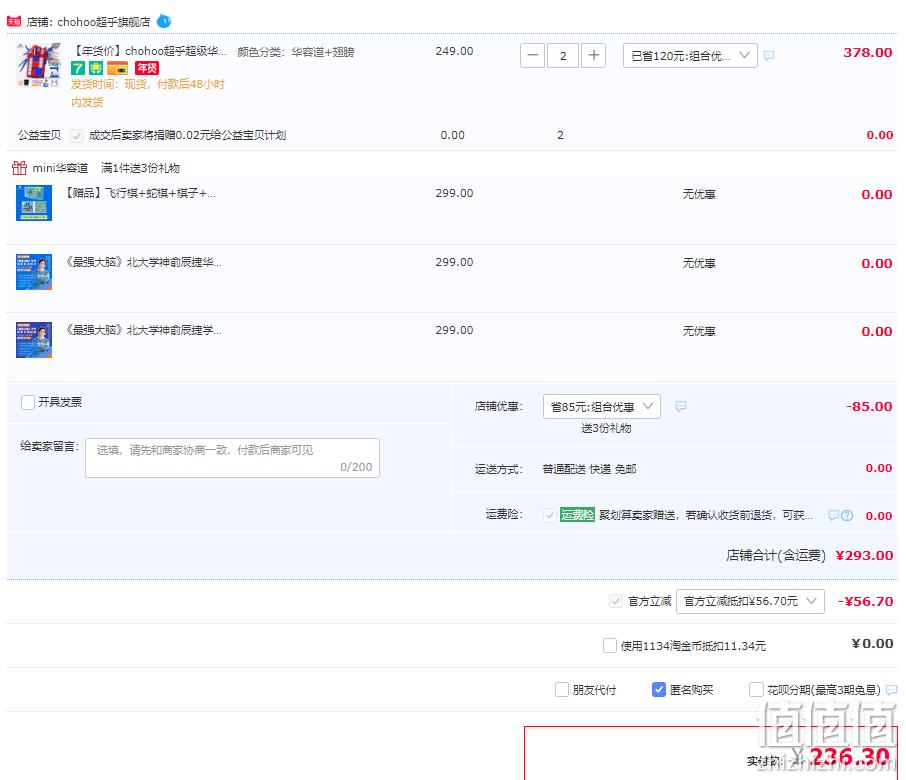The width and height of the screenshot is (906, 780).
Task: Check the 开具发票 invoice checkbox
Action: click(28, 402)
